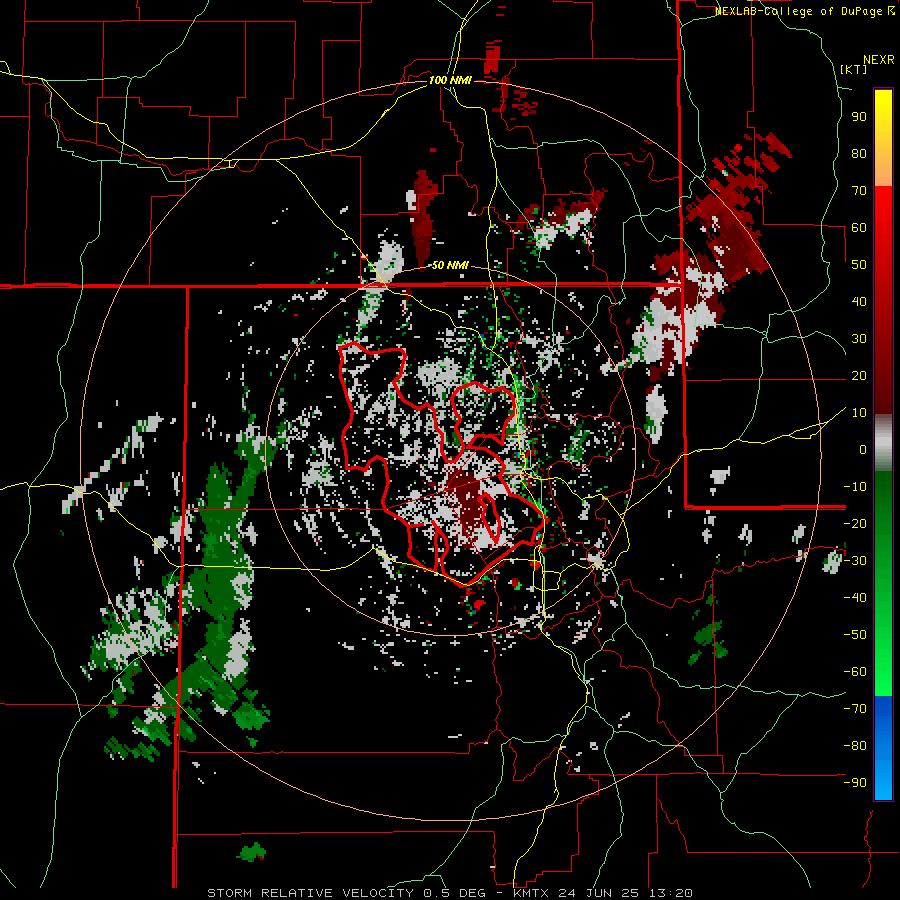Click the -80 knot scale value
This screenshot has width=900, height=900.
(x=855, y=746)
